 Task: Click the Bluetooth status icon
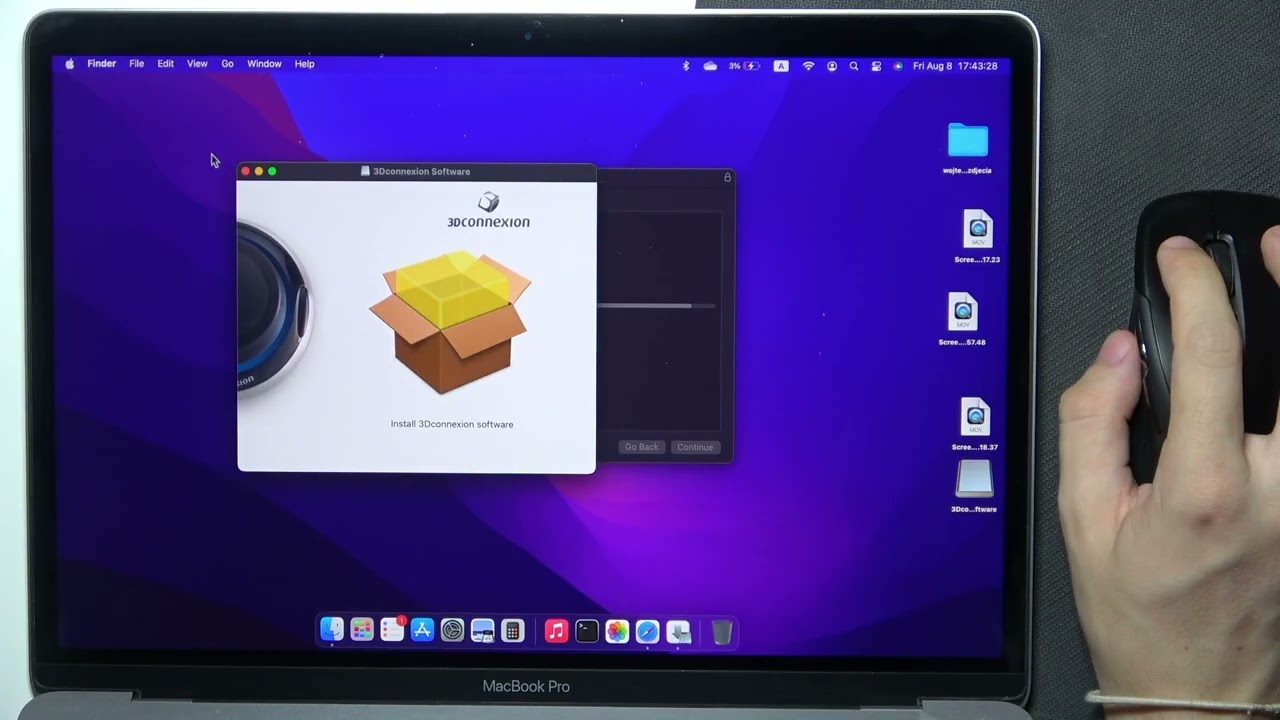tap(686, 66)
